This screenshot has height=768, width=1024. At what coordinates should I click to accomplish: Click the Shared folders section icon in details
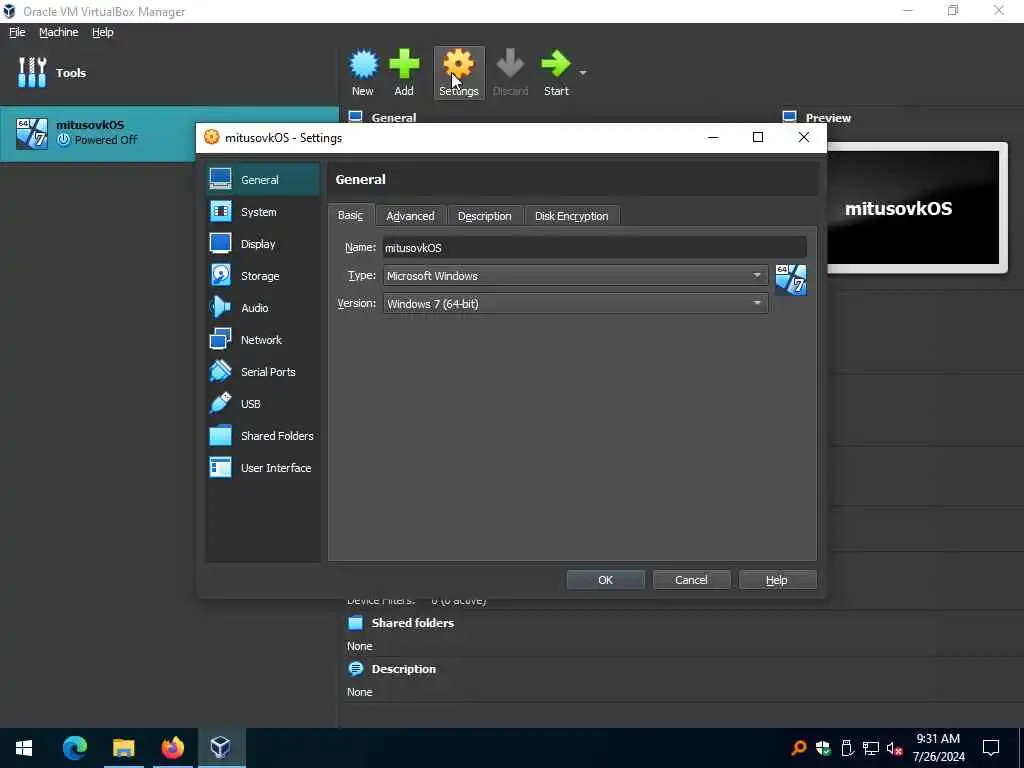point(356,622)
